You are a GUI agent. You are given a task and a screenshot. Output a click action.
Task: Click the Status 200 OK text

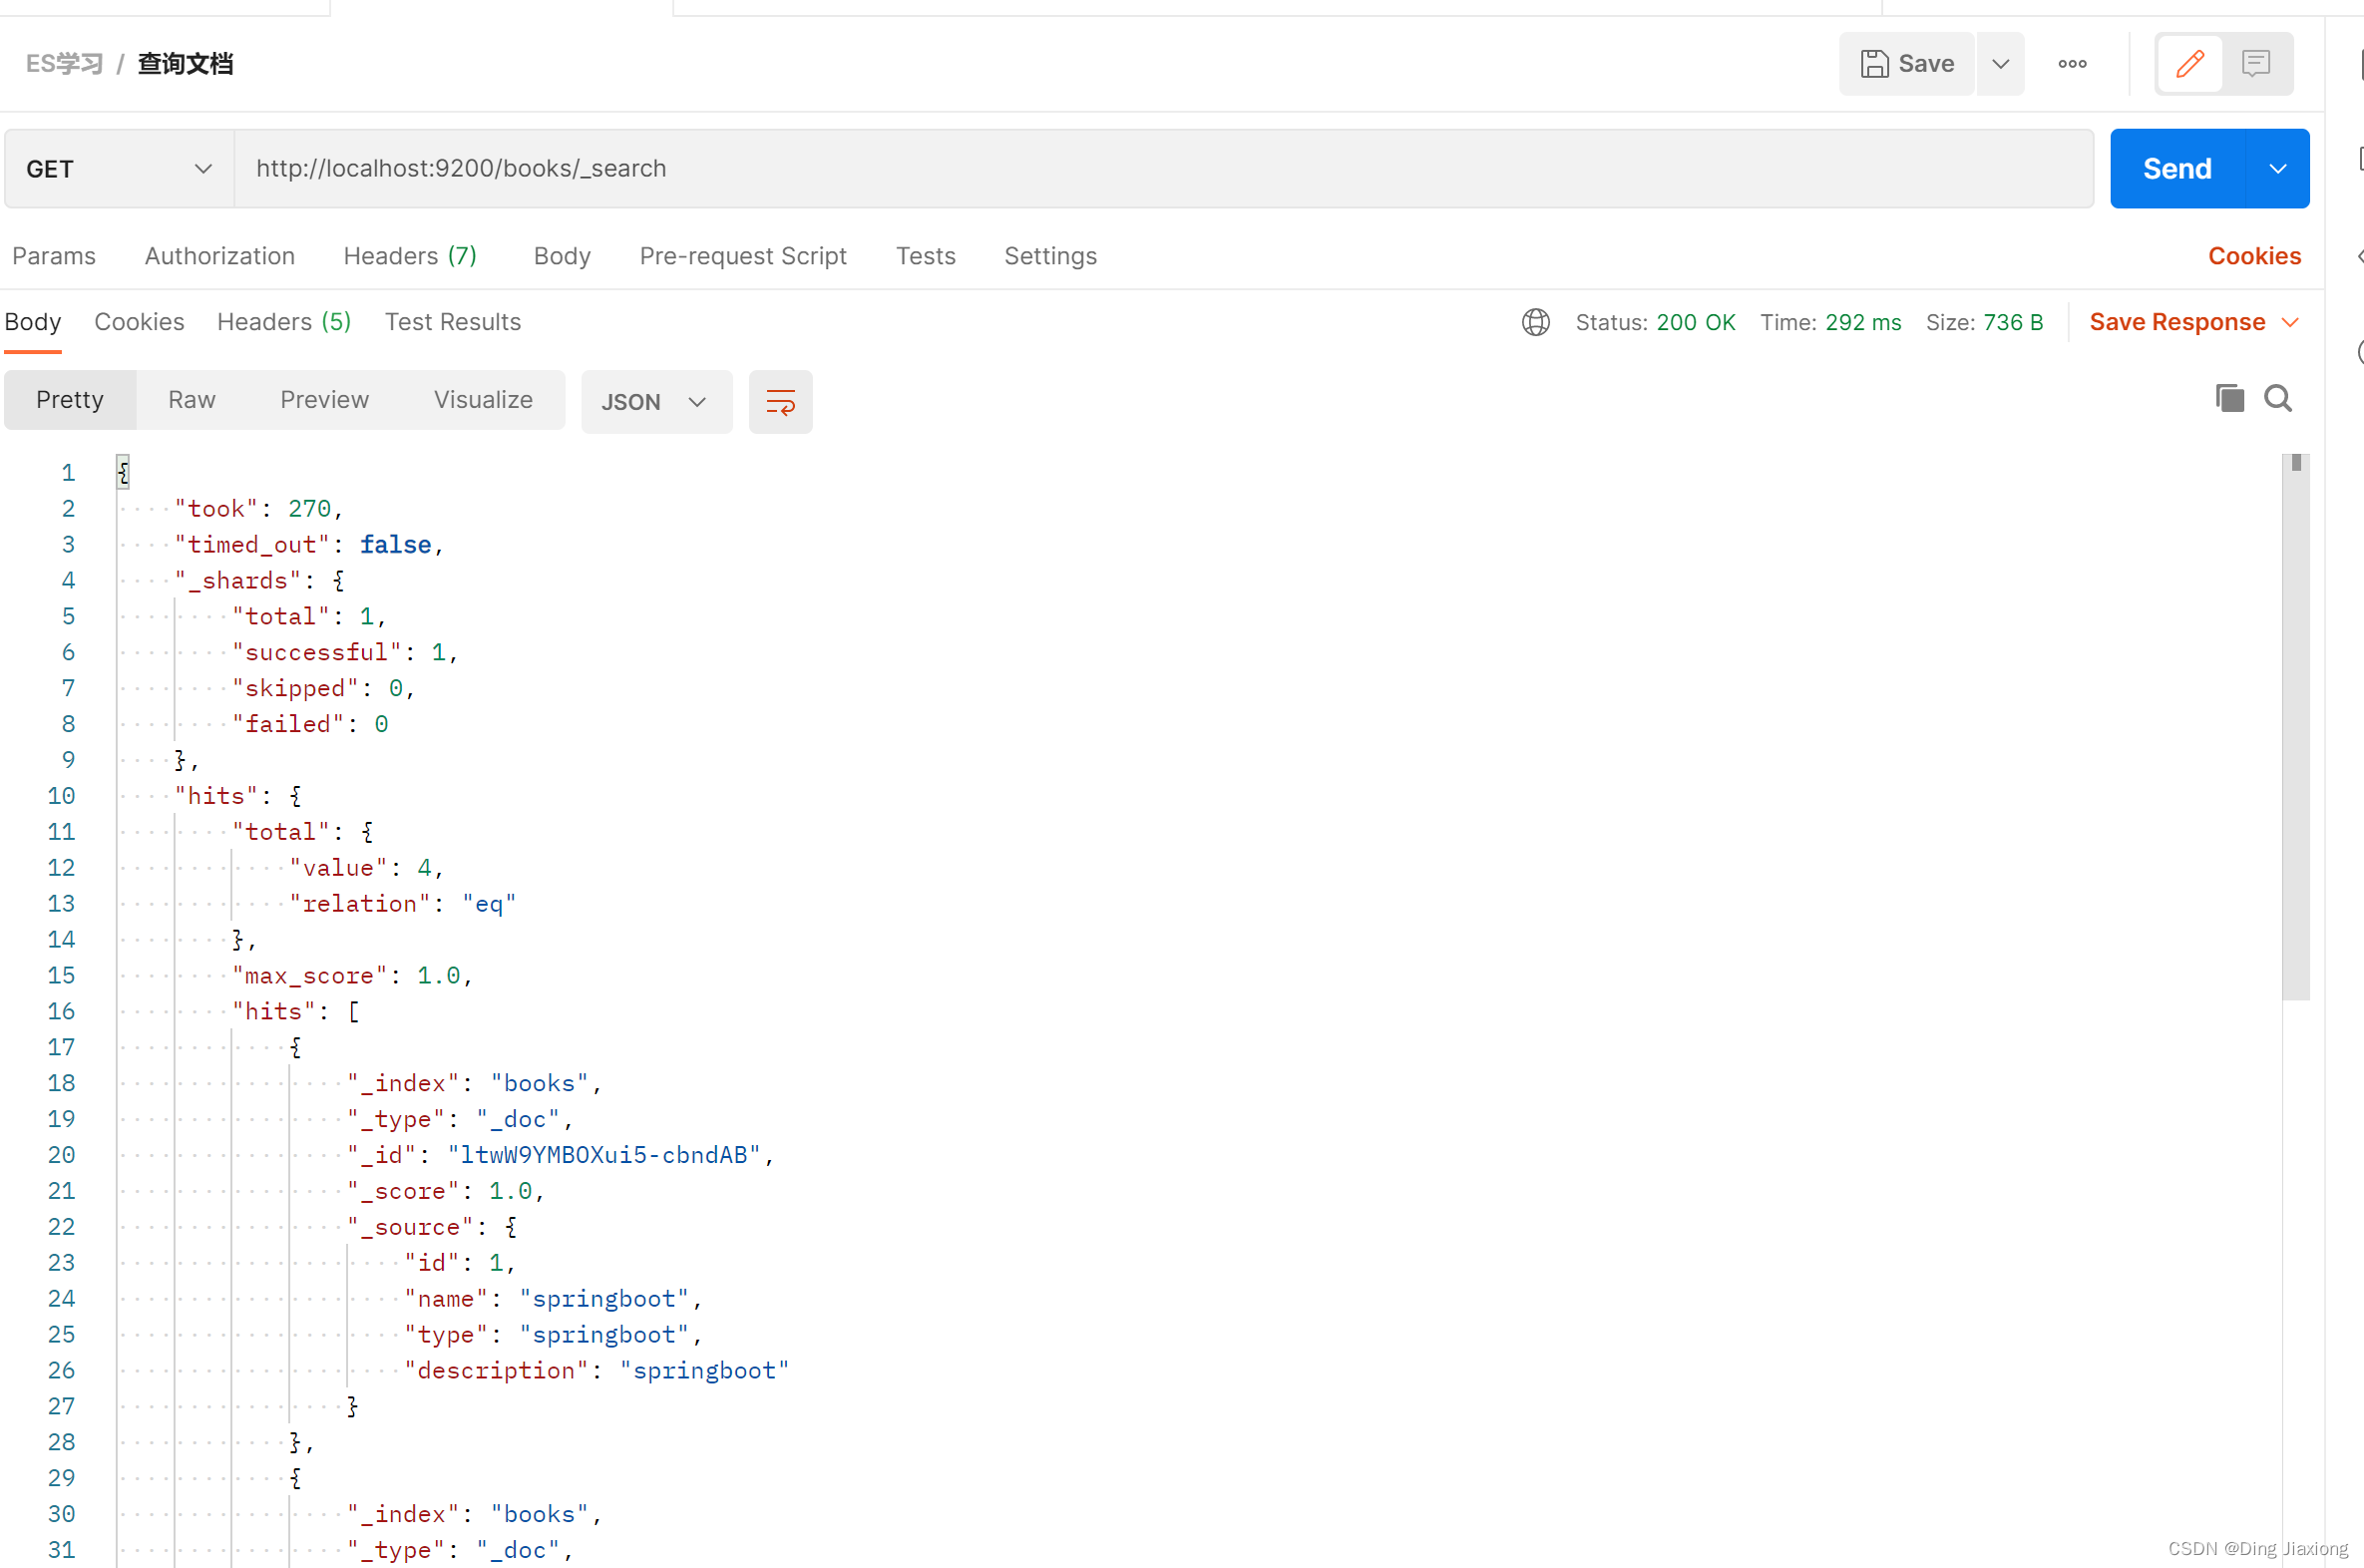click(1655, 322)
